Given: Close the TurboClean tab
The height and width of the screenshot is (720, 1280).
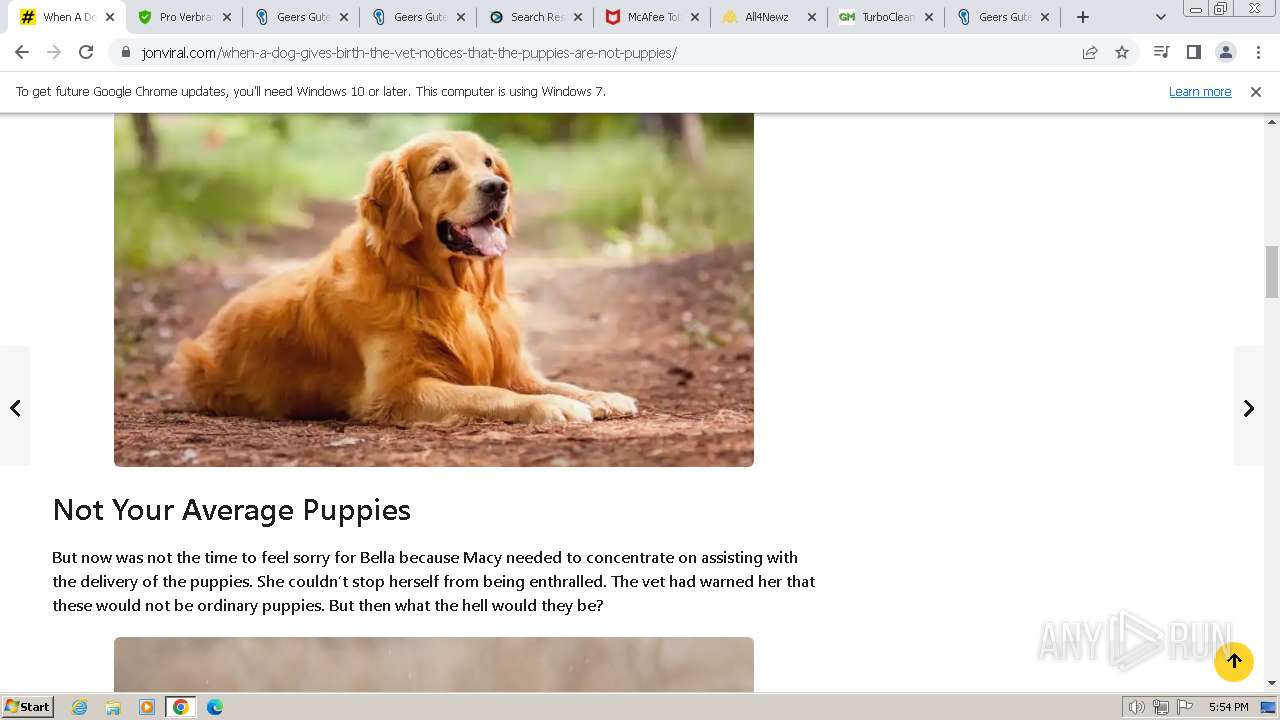Looking at the screenshot, I should click(x=929, y=17).
